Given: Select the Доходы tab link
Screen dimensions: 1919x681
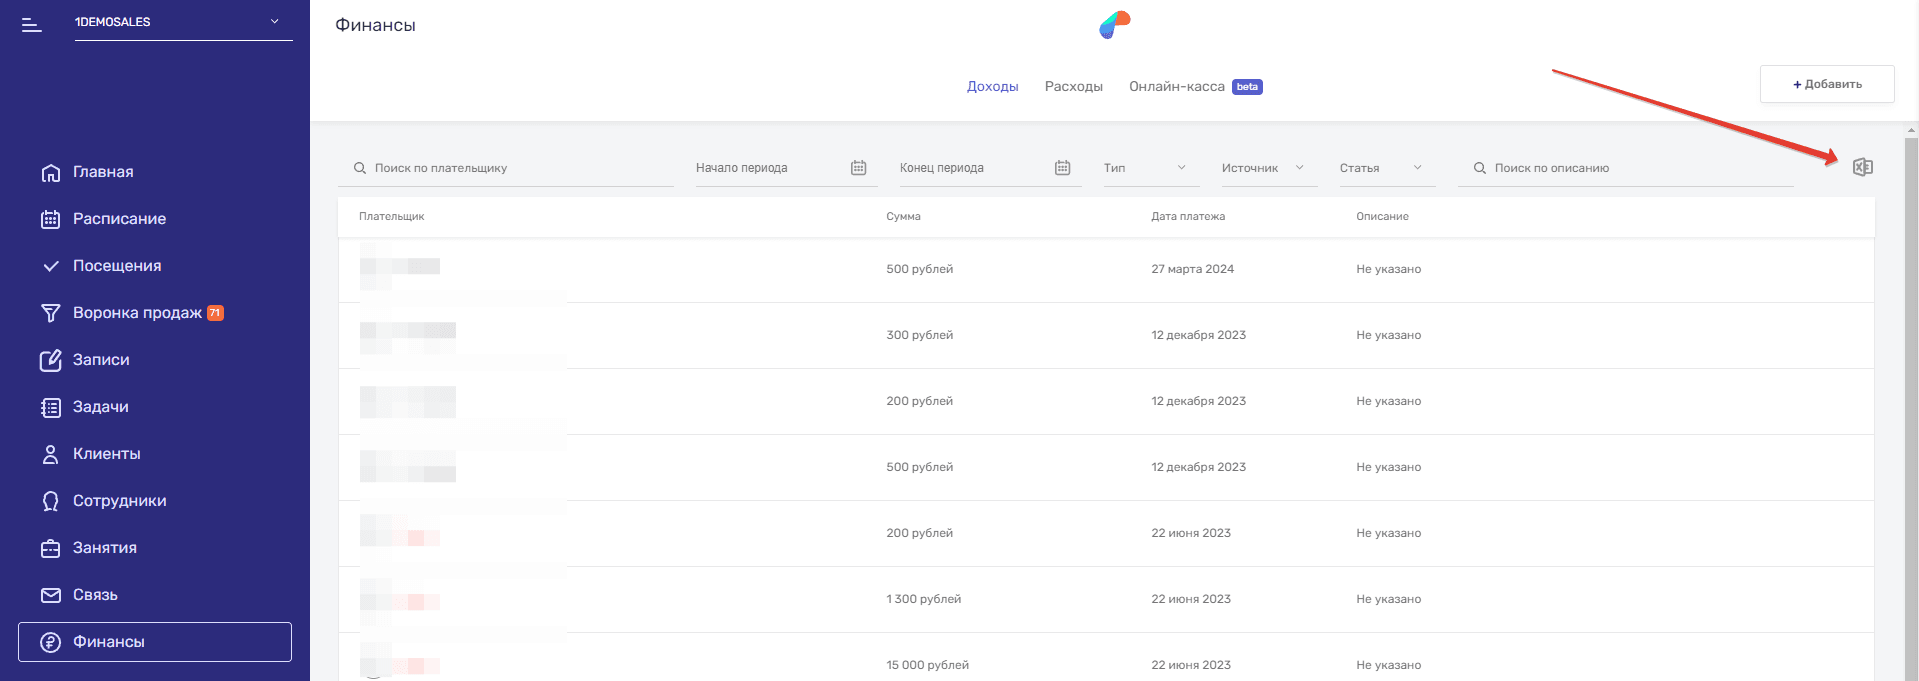Looking at the screenshot, I should tap(992, 87).
